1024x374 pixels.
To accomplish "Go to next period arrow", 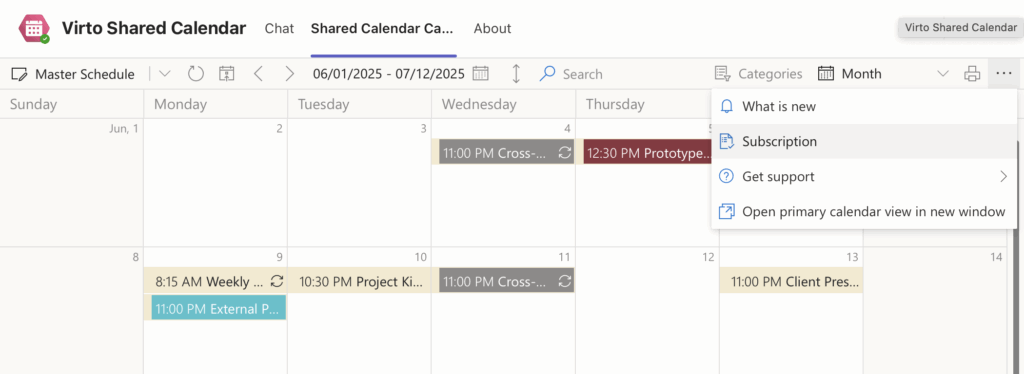I will click(290, 74).
